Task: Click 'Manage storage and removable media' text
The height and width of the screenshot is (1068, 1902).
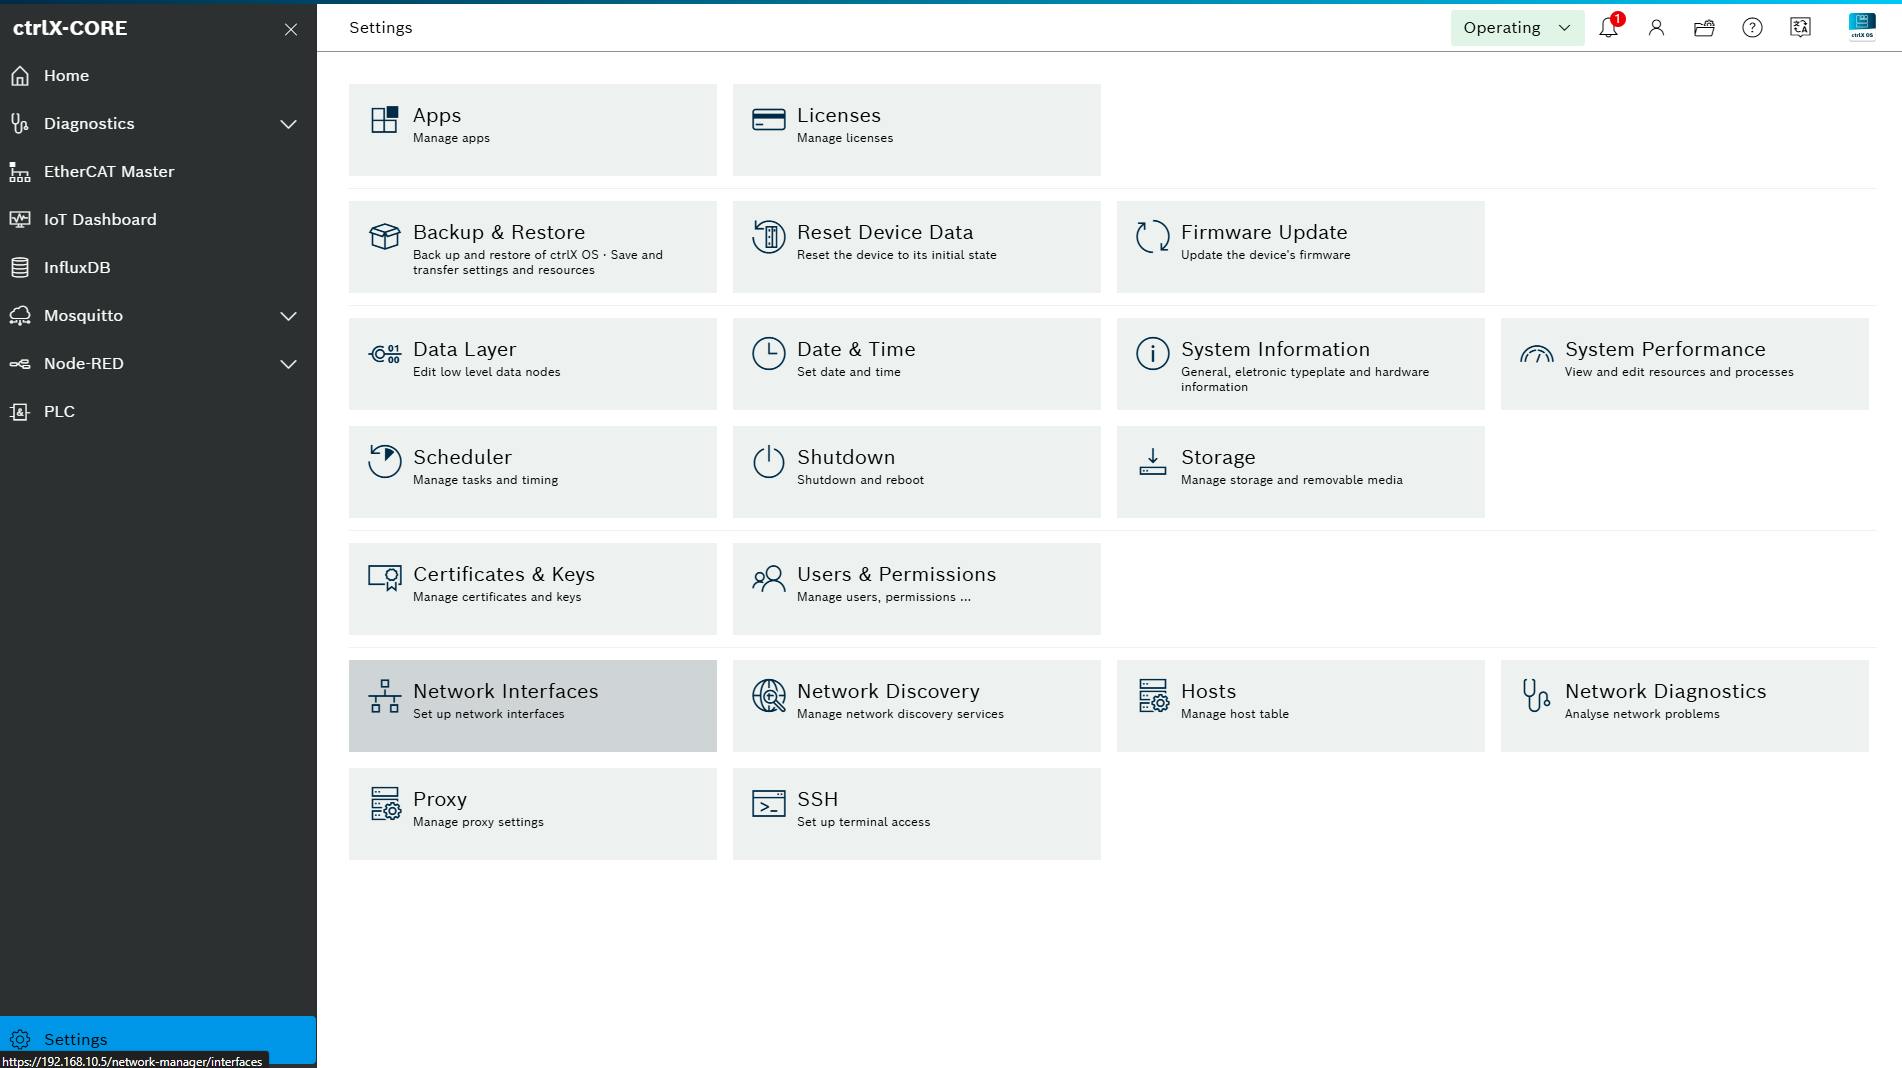Action: click(x=1292, y=480)
